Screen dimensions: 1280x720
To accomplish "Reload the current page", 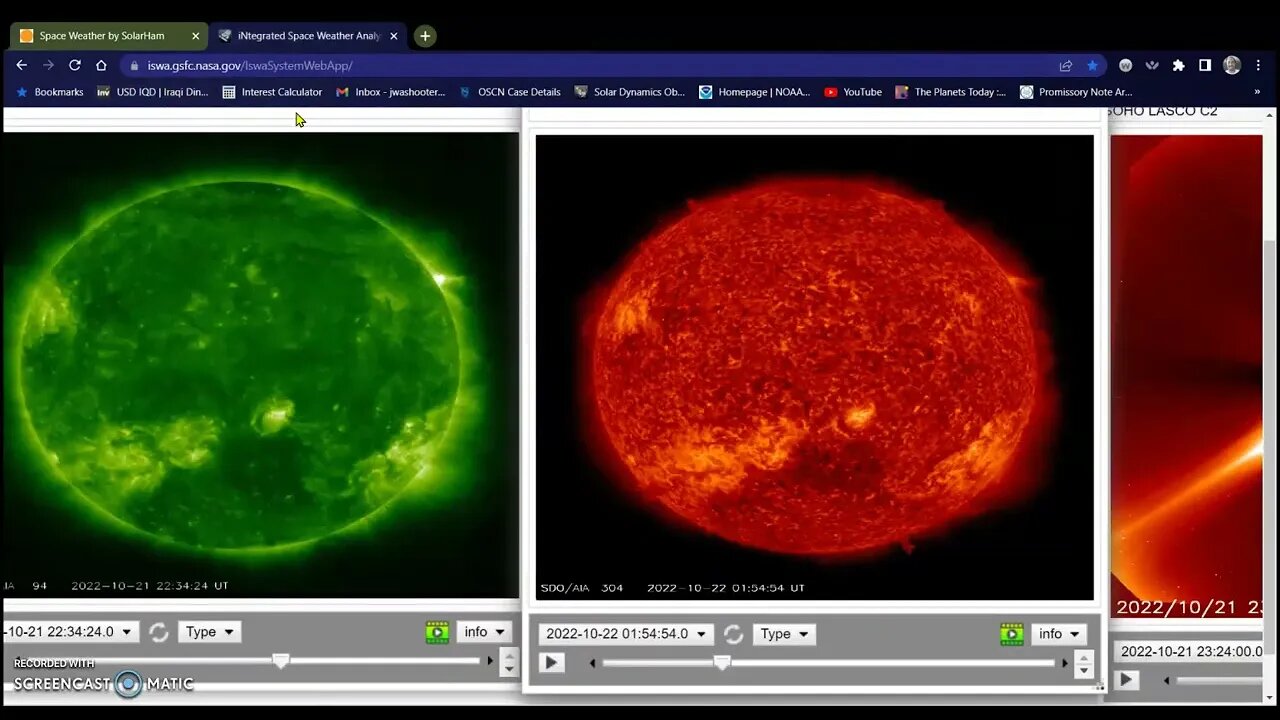I will (74, 65).
